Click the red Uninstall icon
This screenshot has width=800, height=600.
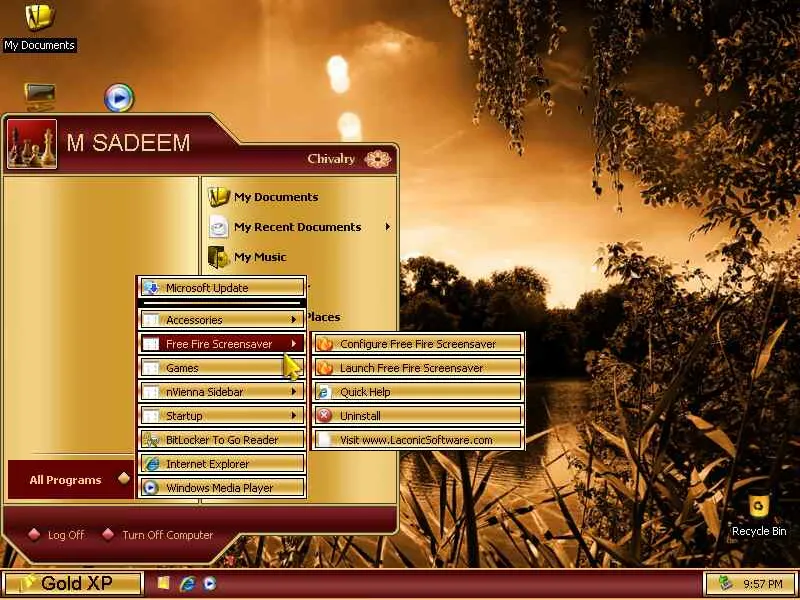pyautogui.click(x=324, y=416)
